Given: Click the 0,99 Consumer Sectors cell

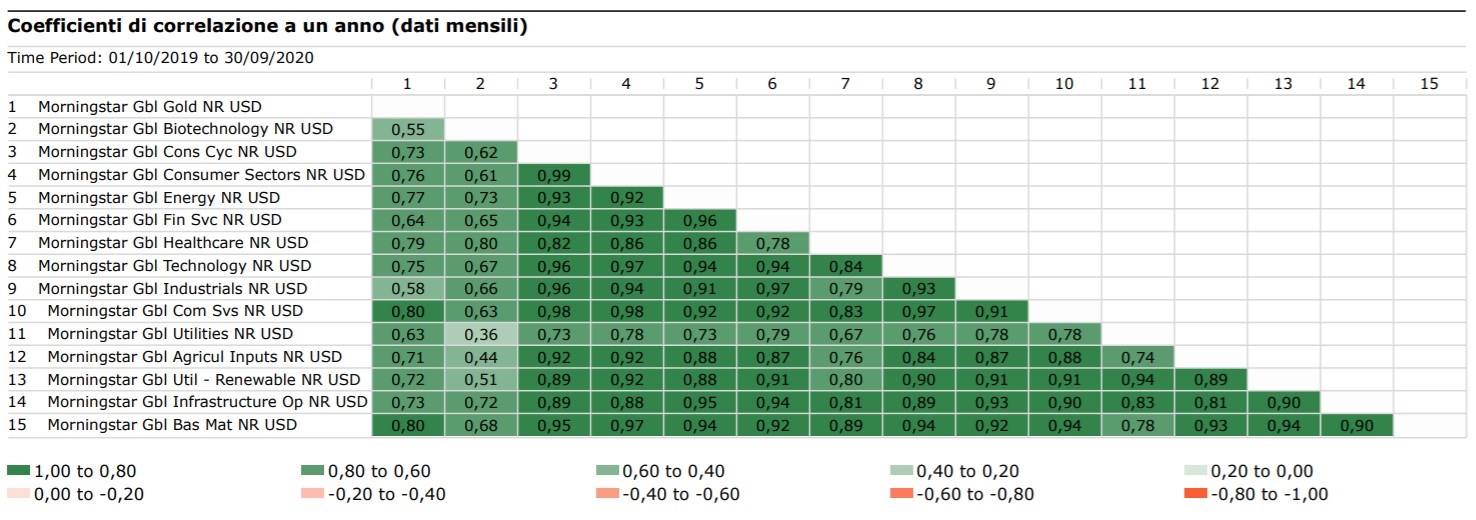Looking at the screenshot, I should (x=553, y=175).
